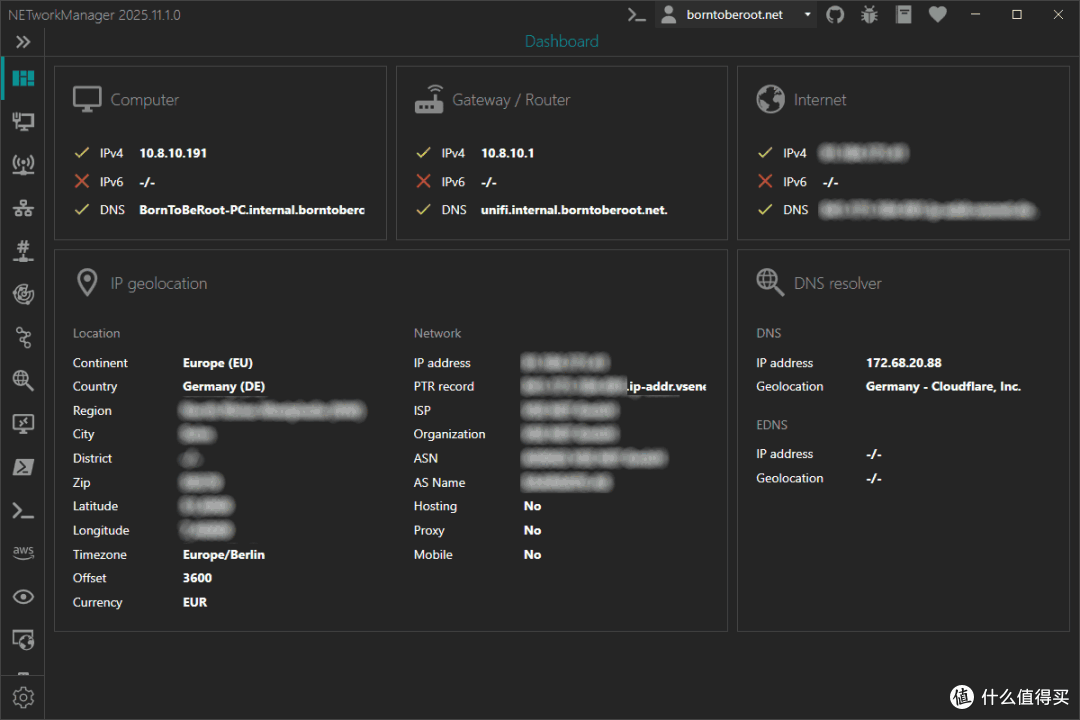Open the AWS Session Manager icon
This screenshot has width=1080, height=720.
(x=23, y=553)
